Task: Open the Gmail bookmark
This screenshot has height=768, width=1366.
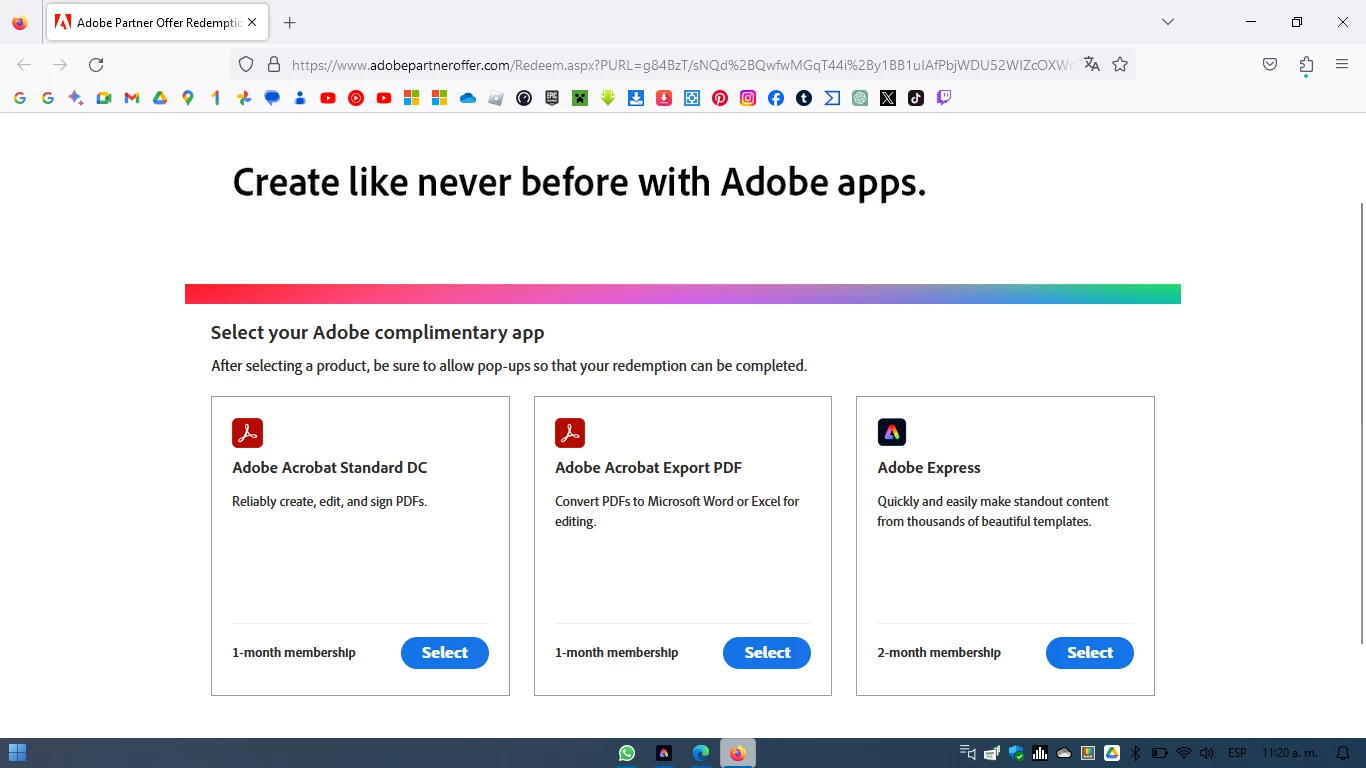Action: 131,98
